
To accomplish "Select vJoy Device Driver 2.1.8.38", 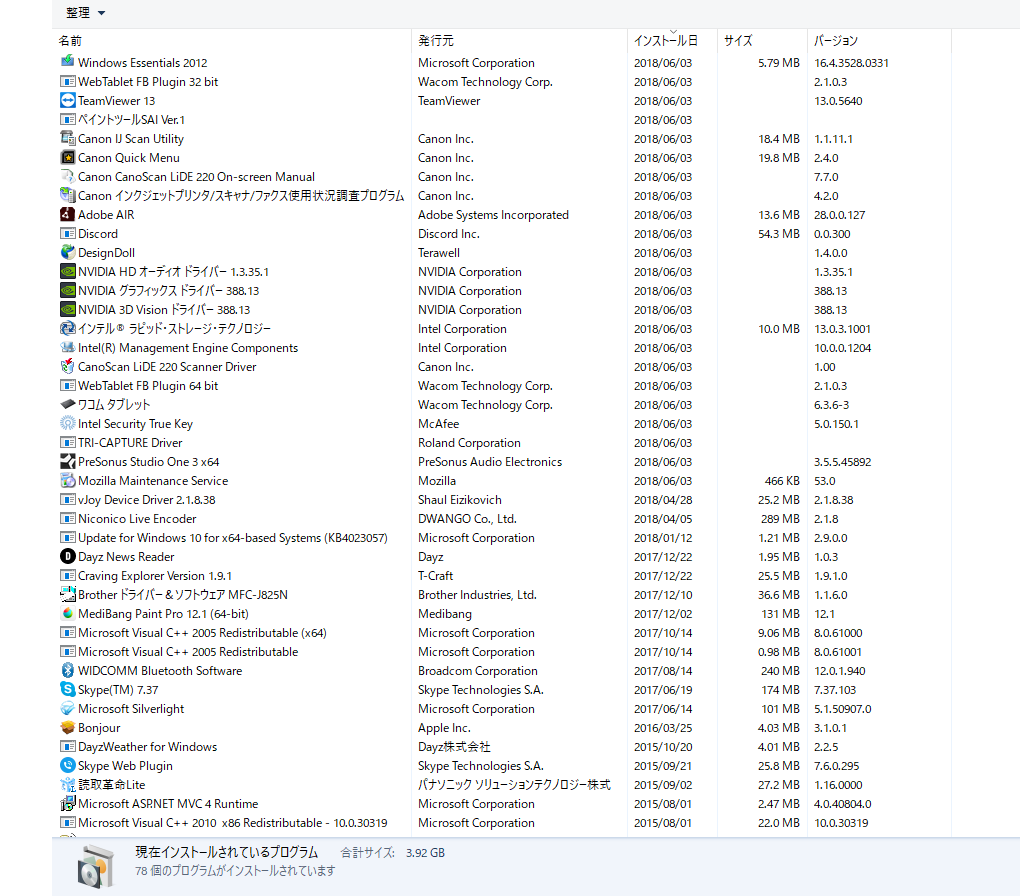I will click(x=146, y=499).
